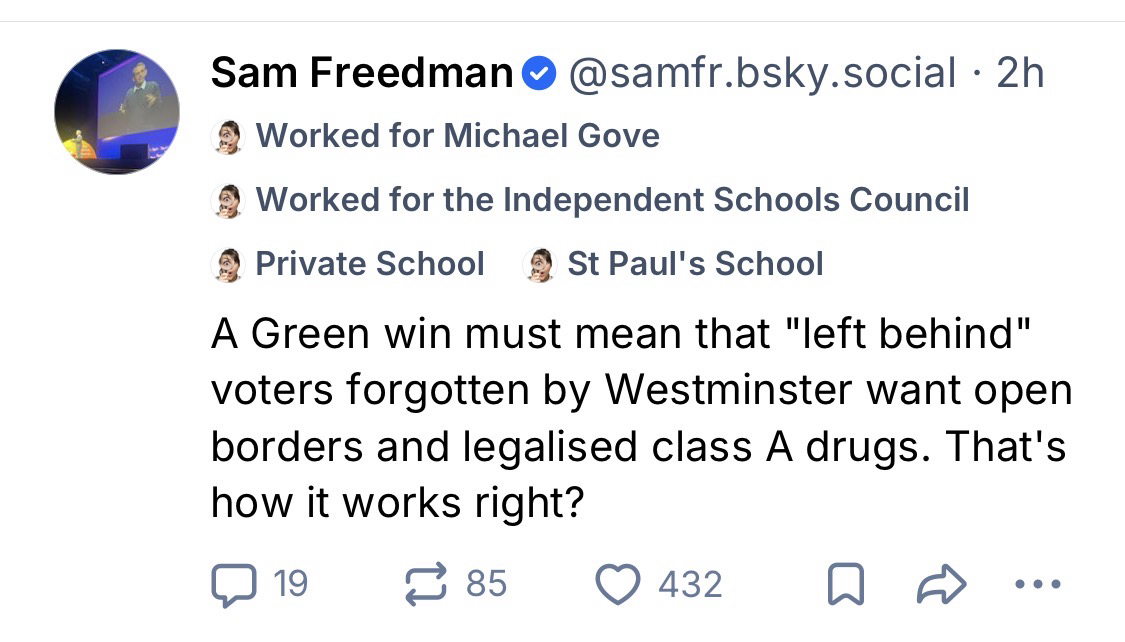Open the Private School label
The width and height of the screenshot is (1125, 642).
pyautogui.click(x=370, y=263)
